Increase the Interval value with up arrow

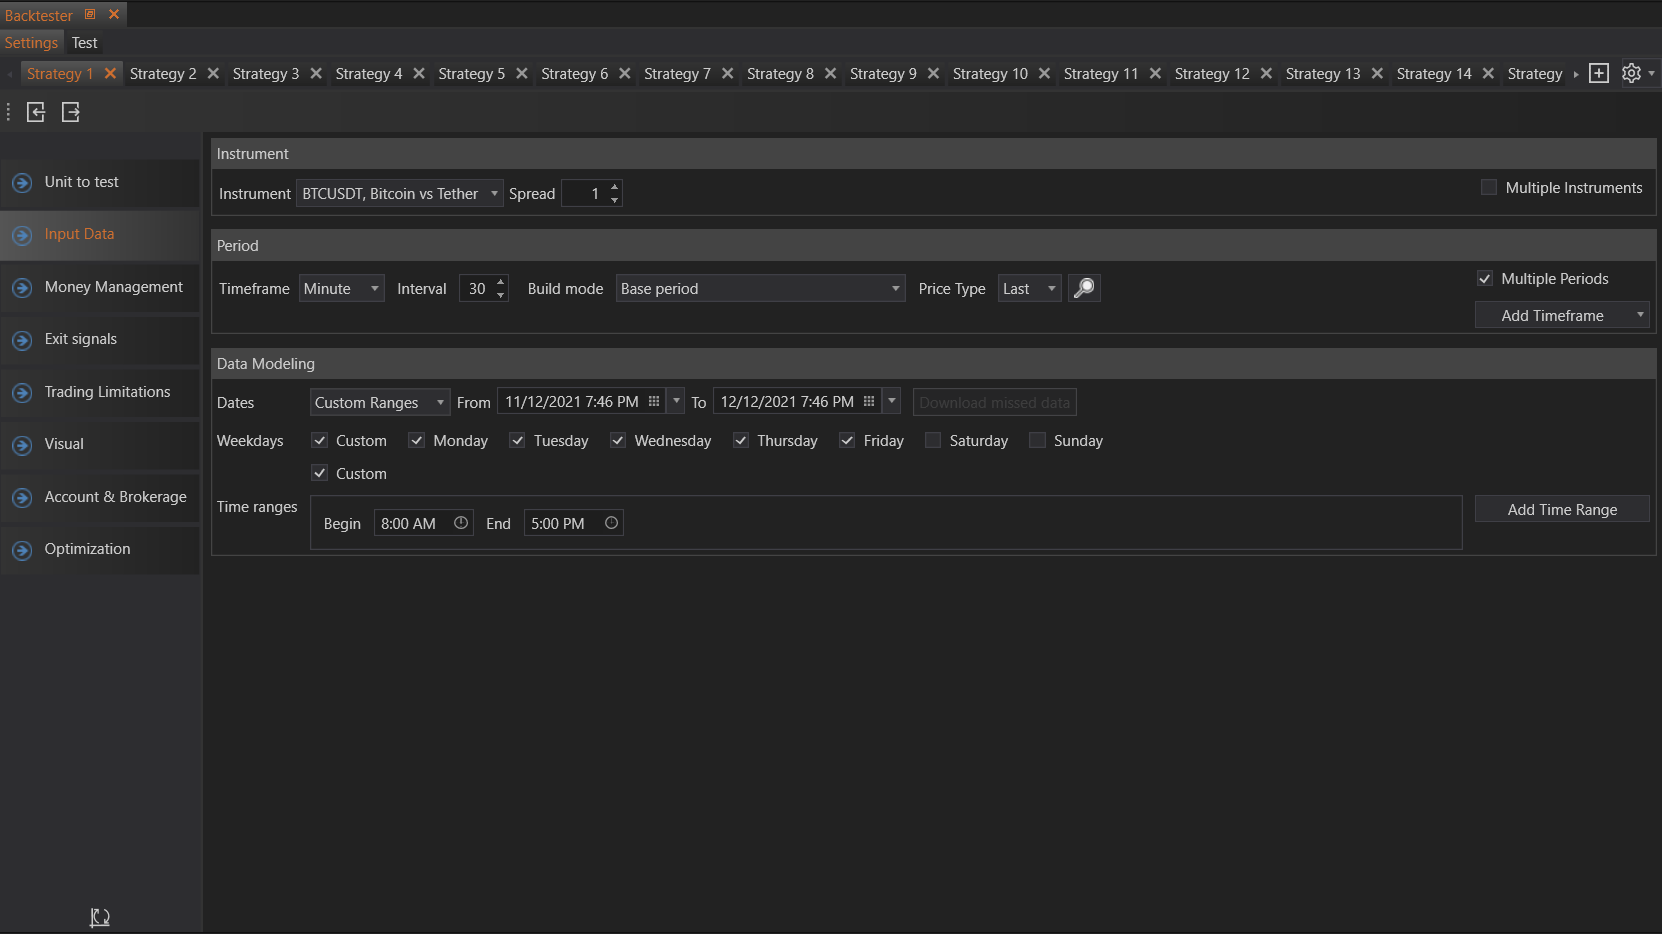click(501, 282)
